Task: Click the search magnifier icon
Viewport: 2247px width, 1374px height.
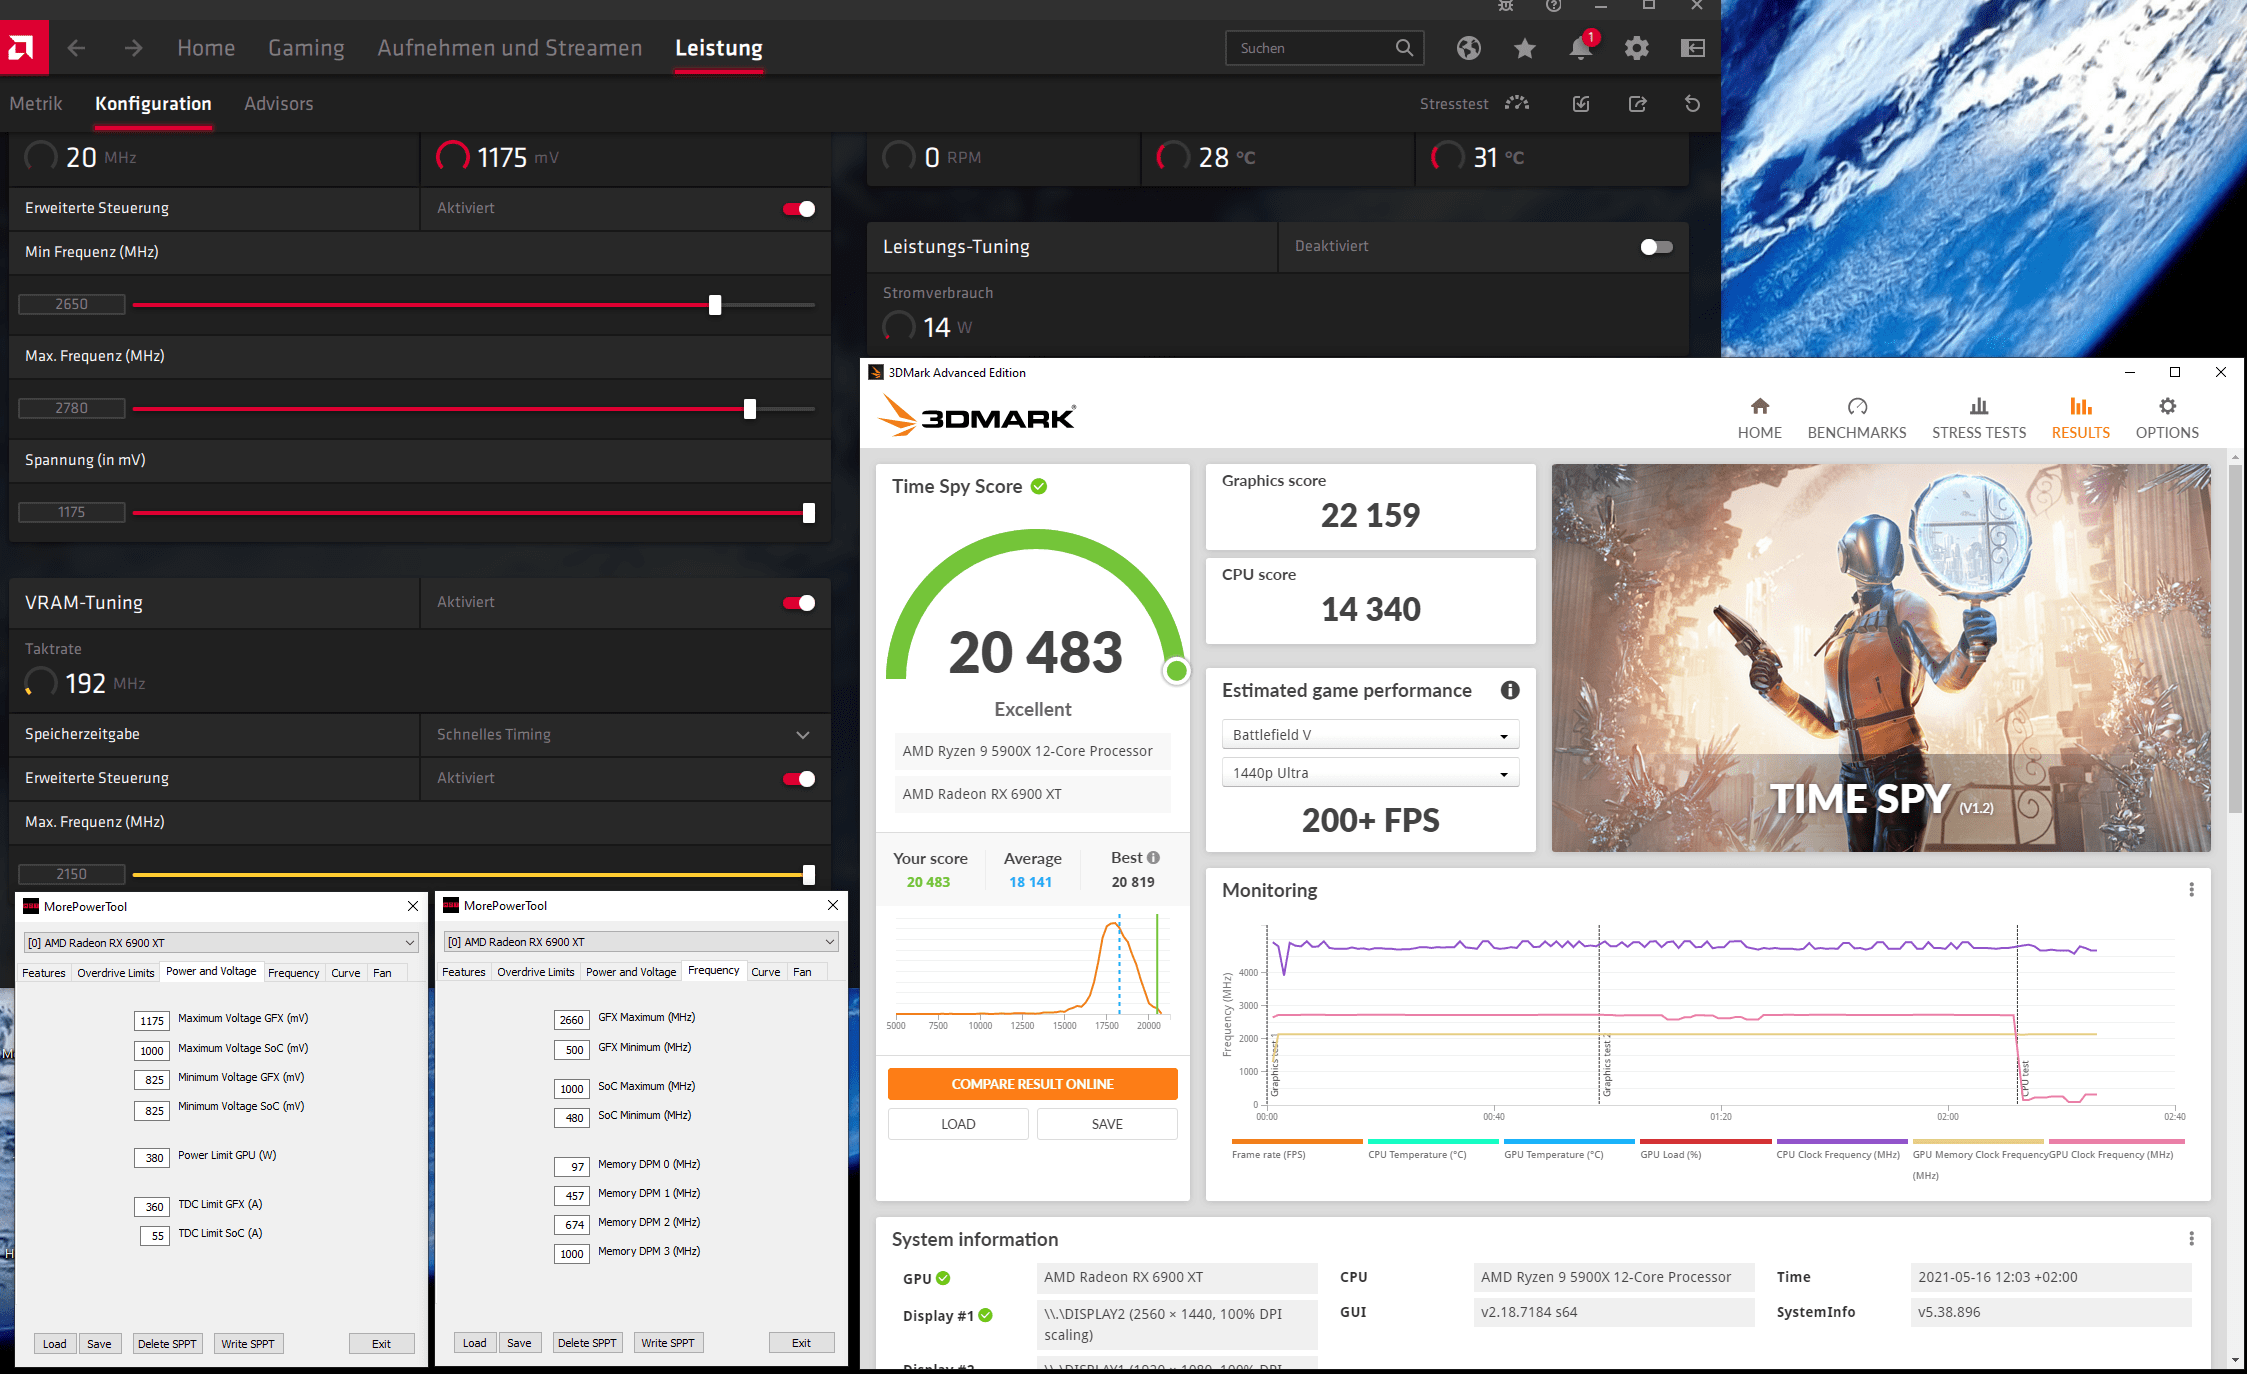Action: (x=1404, y=47)
